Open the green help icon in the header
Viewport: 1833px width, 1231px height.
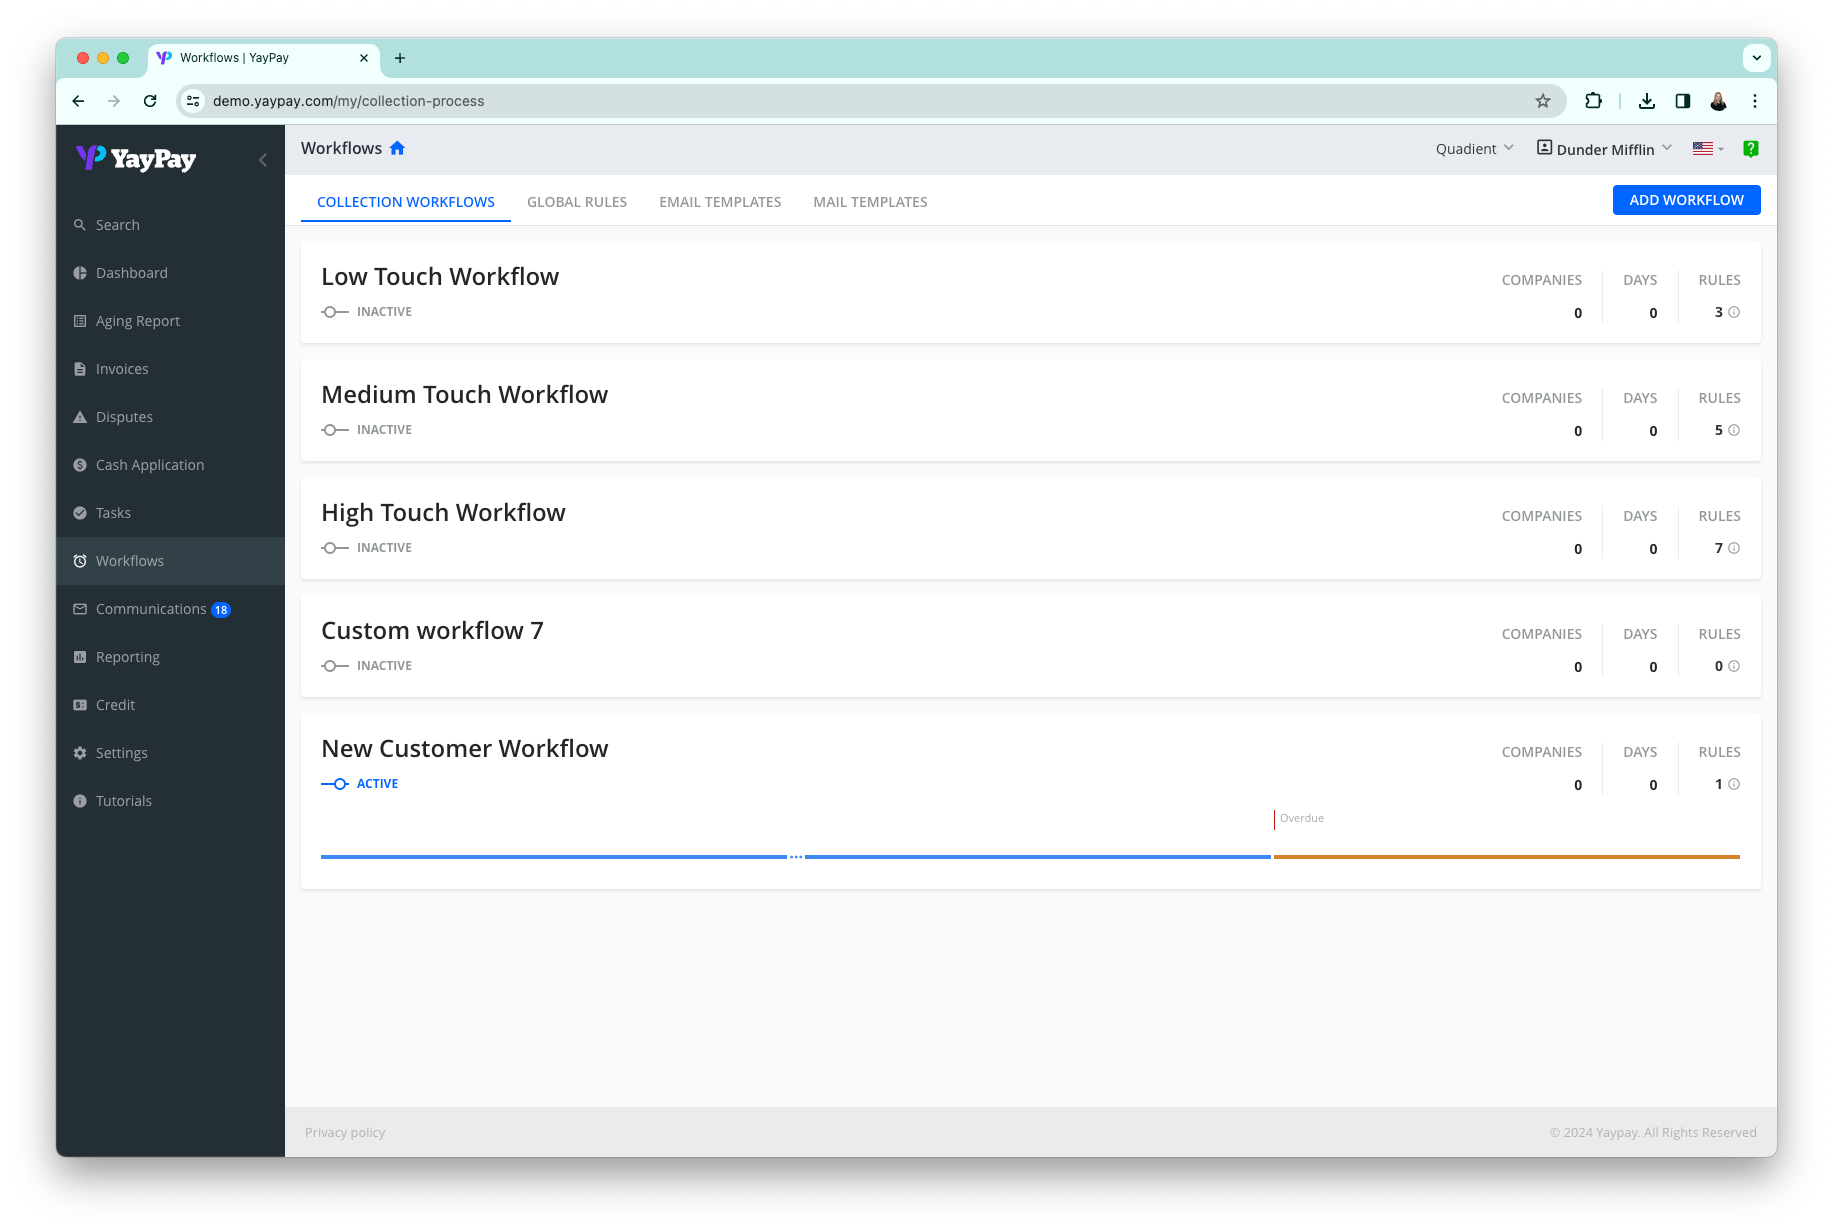click(x=1751, y=148)
